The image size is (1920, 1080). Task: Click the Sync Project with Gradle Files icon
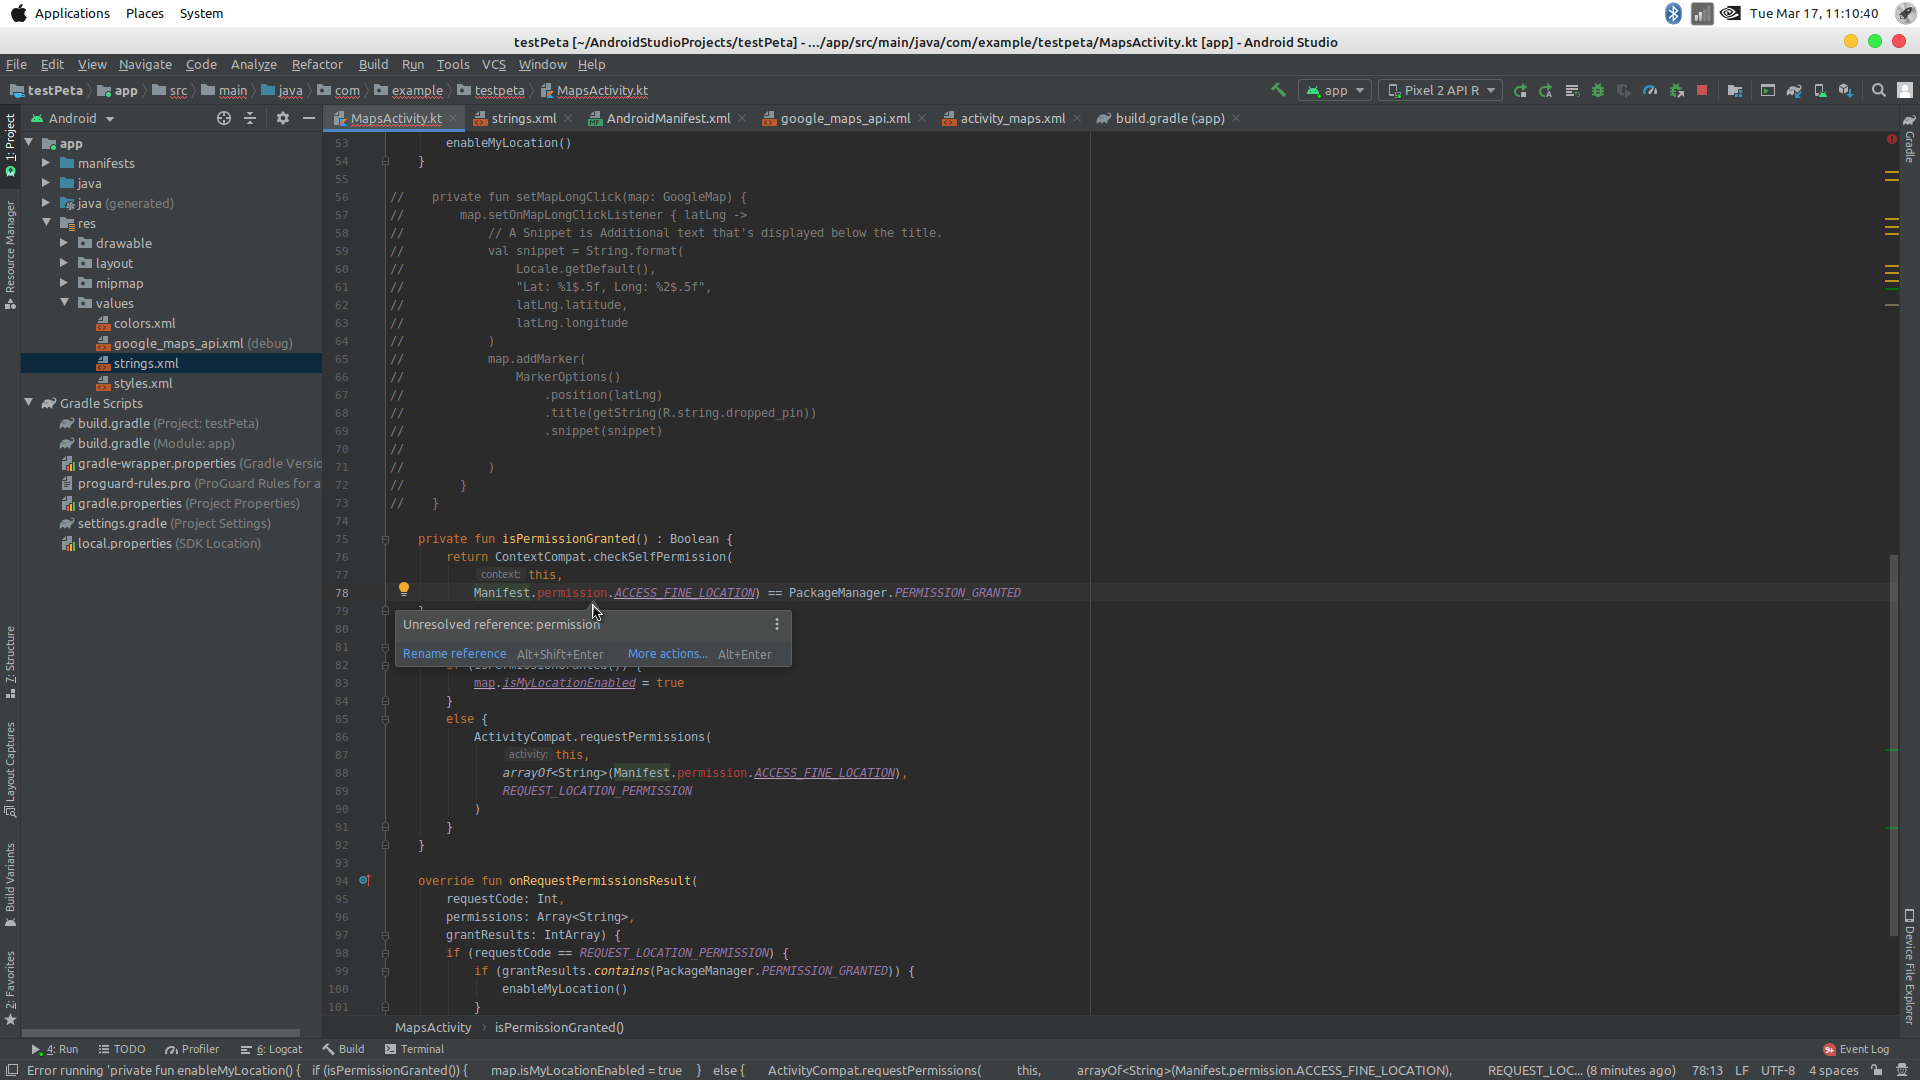pyautogui.click(x=1794, y=90)
